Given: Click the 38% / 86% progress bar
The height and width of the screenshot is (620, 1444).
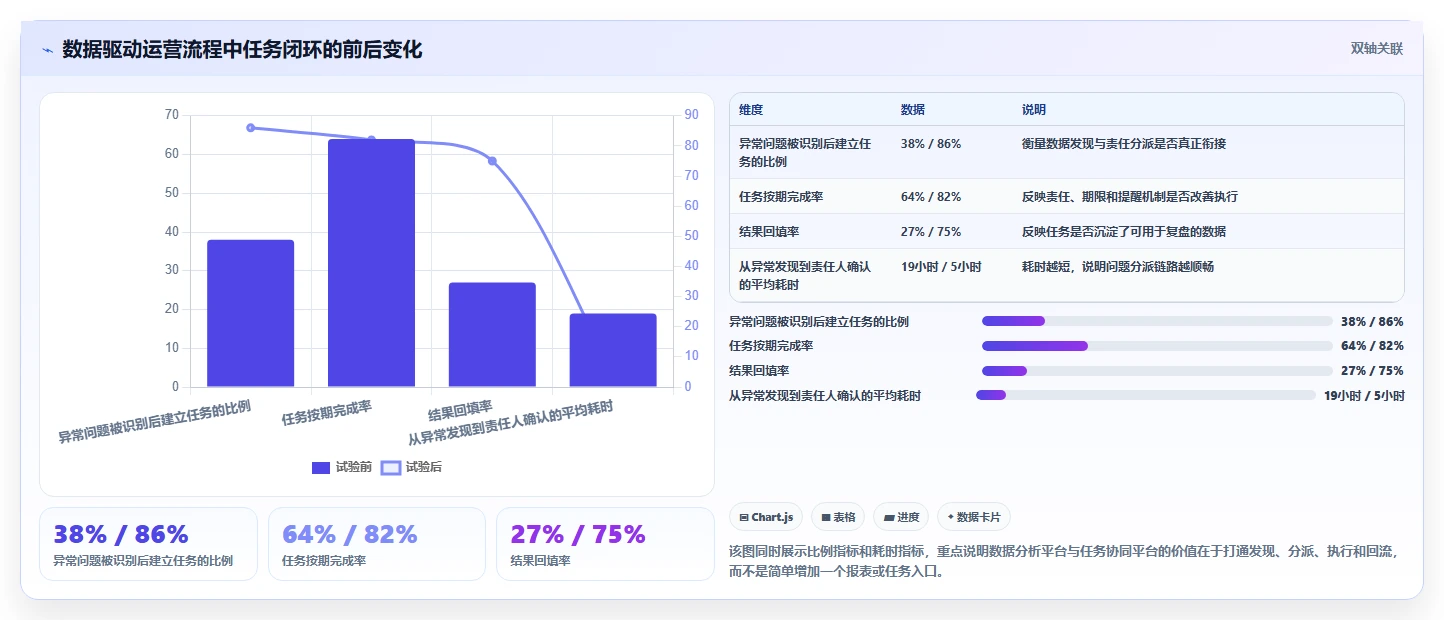Looking at the screenshot, I should pos(1157,321).
